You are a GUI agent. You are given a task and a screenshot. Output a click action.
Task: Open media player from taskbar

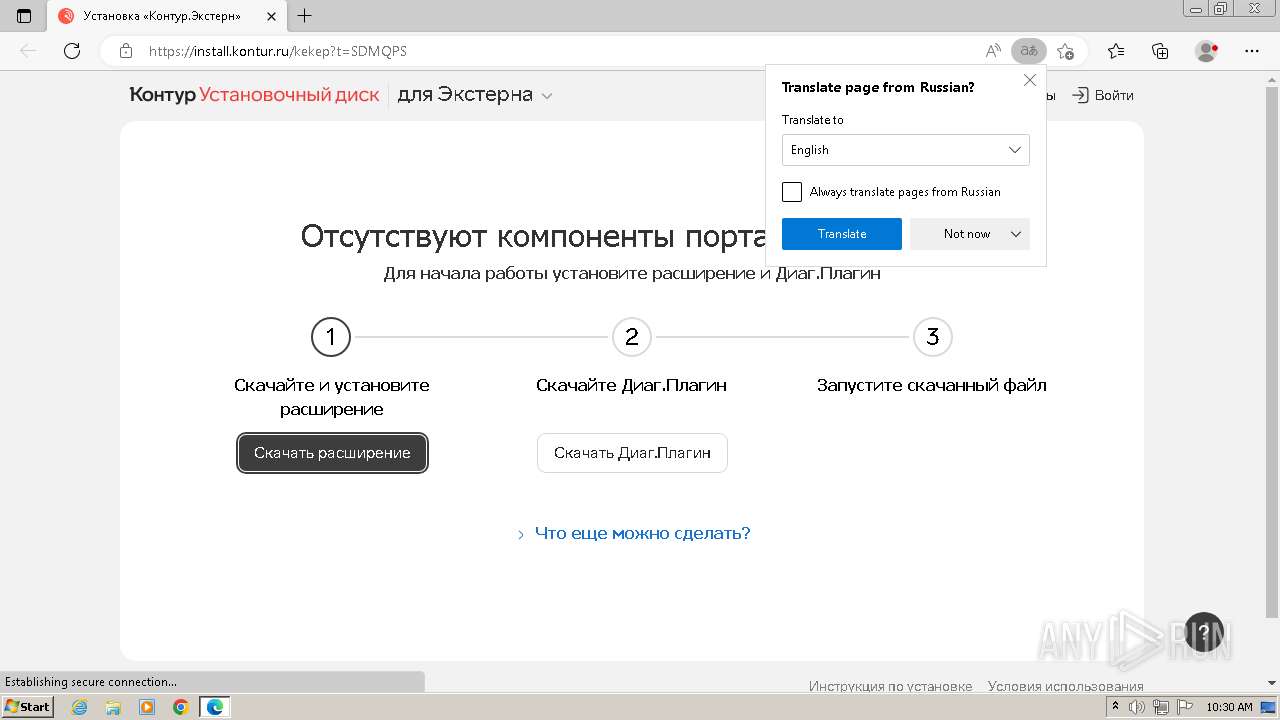(147, 707)
